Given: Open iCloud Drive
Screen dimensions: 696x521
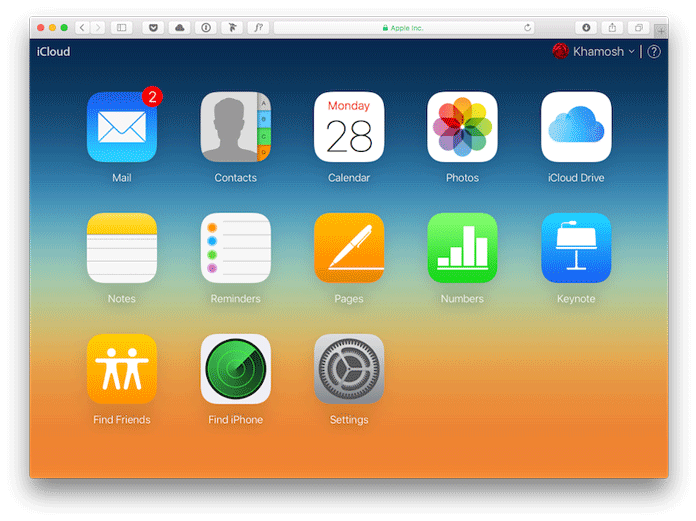Looking at the screenshot, I should pyautogui.click(x=576, y=127).
